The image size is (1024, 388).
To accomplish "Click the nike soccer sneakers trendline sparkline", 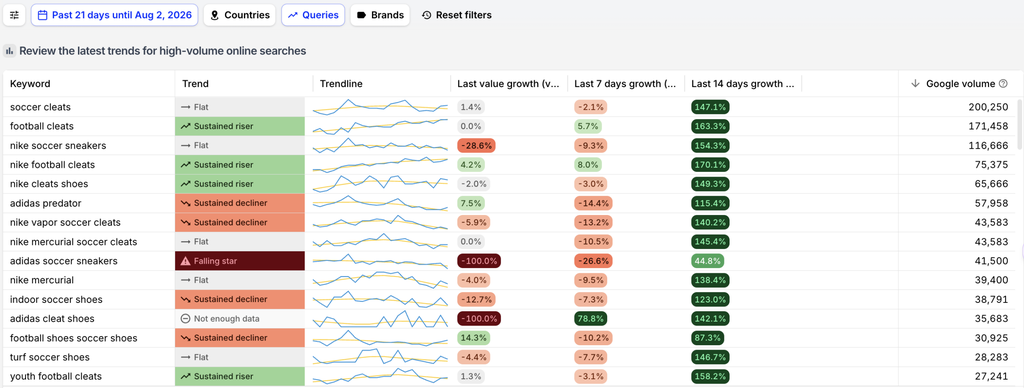I will point(380,145).
